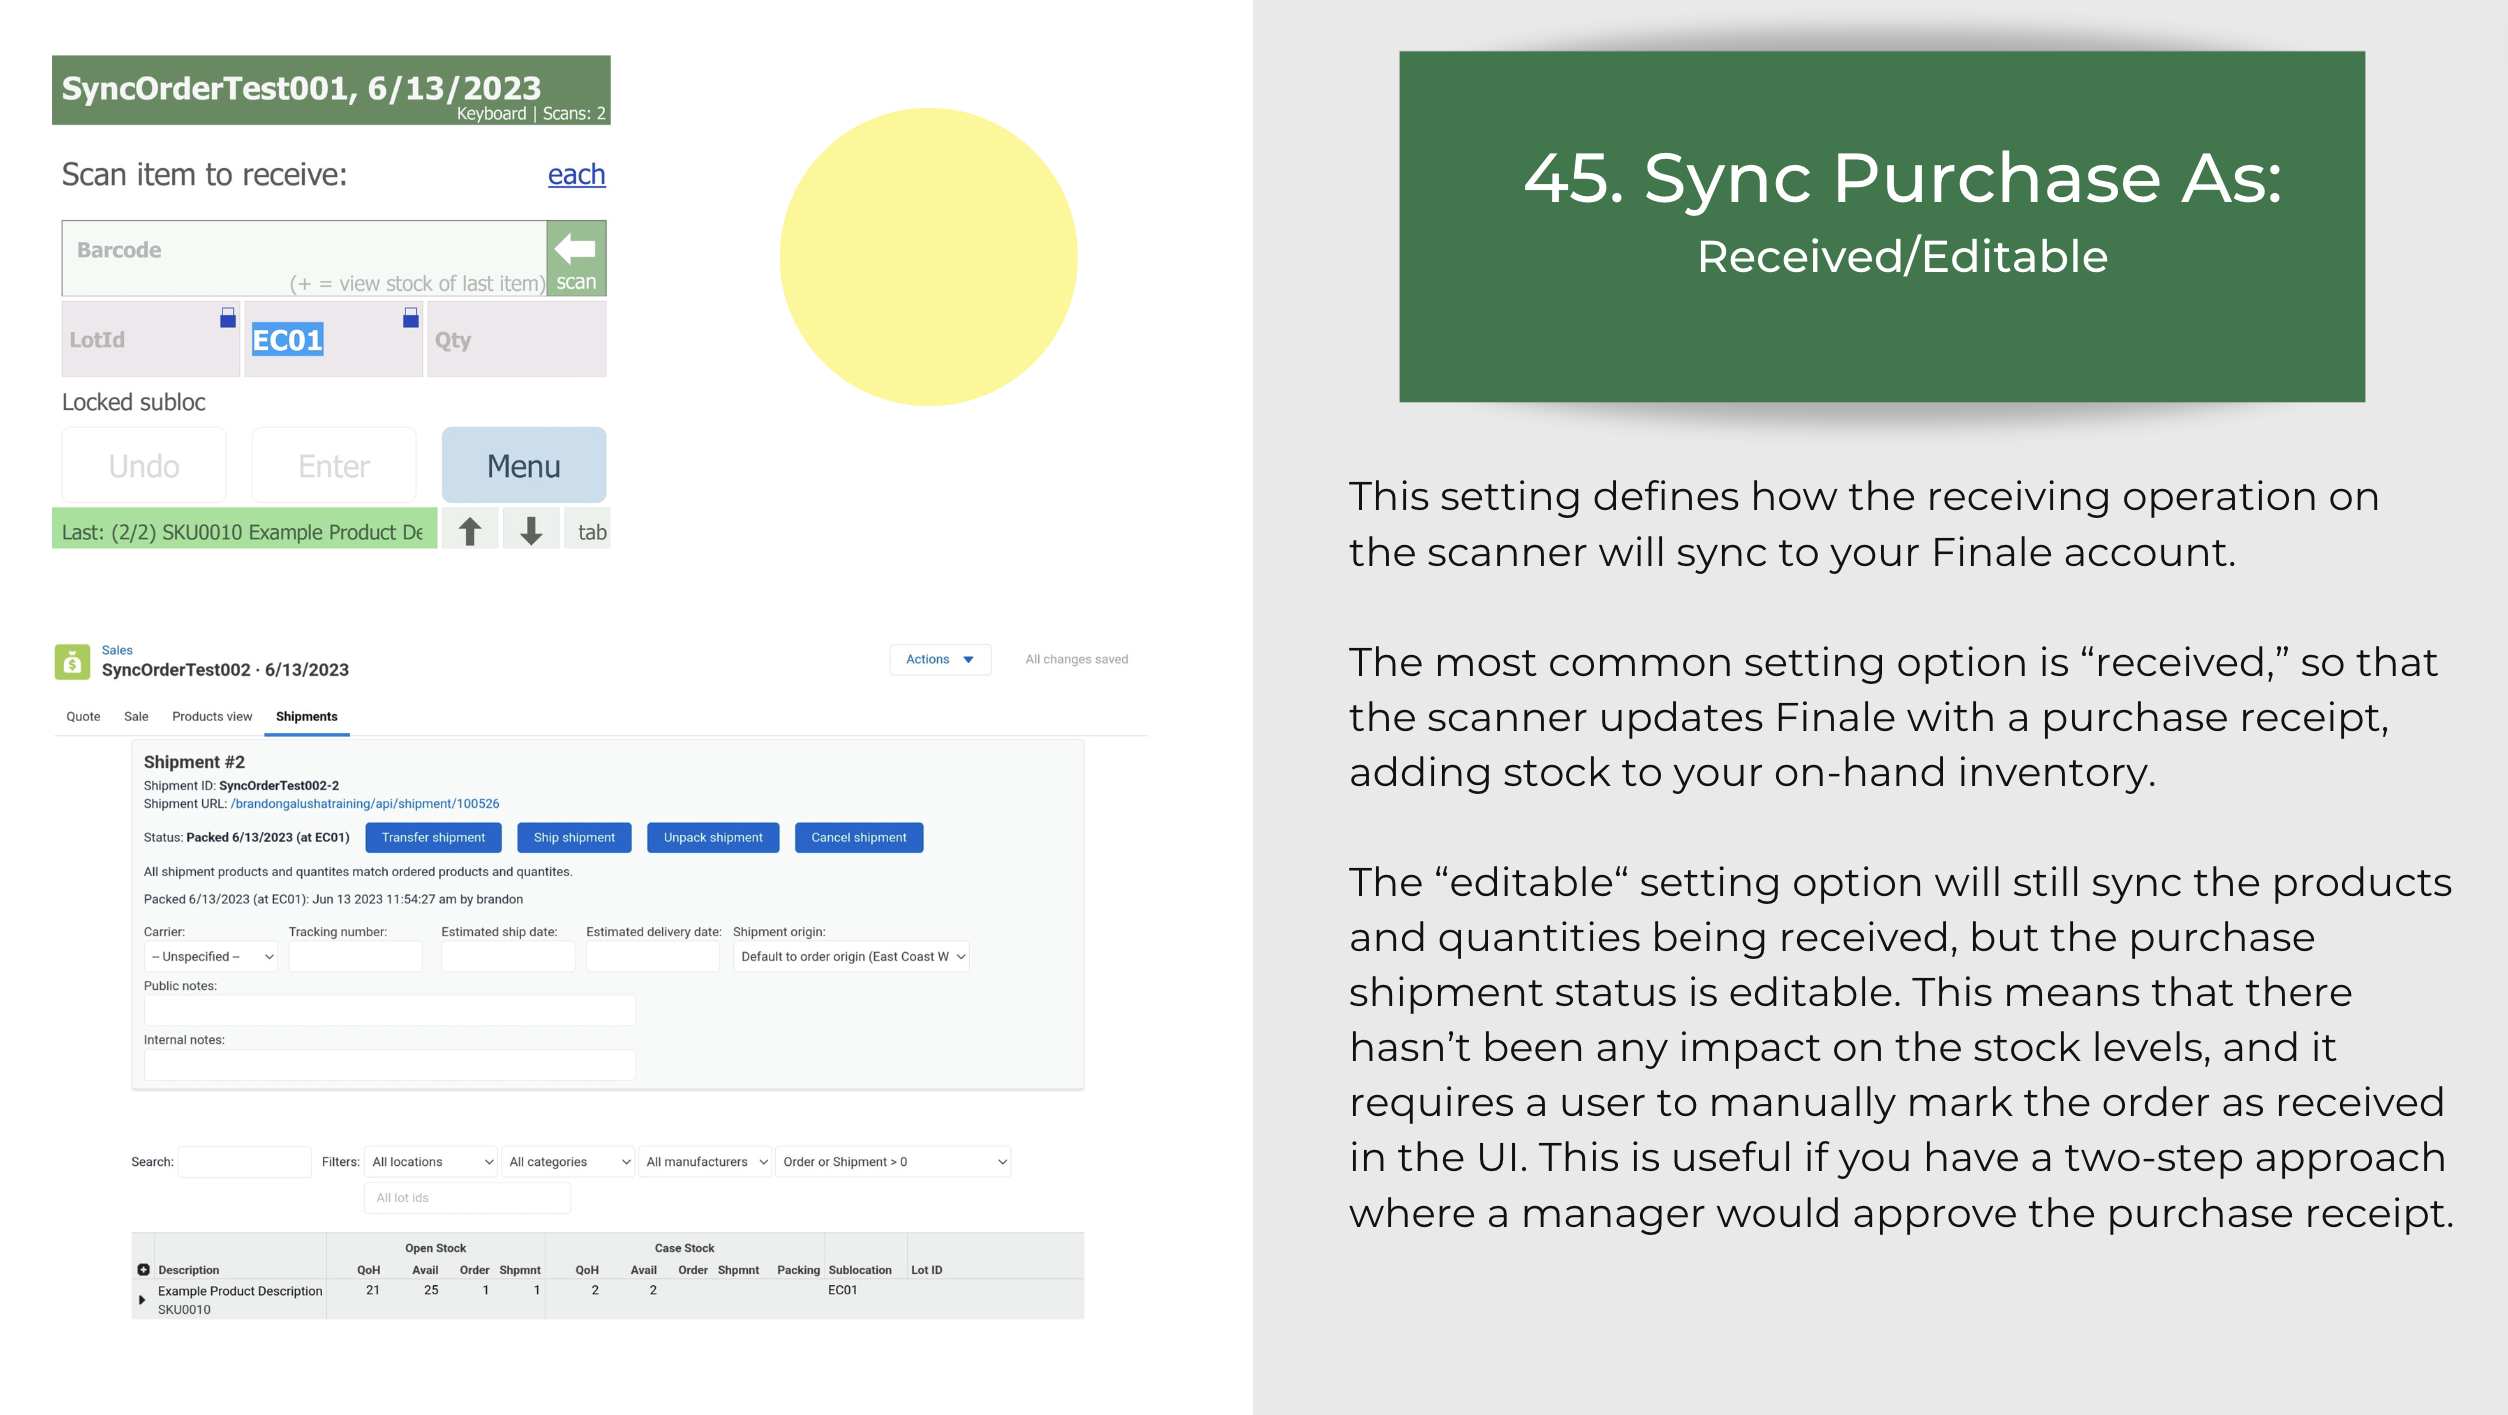Image resolution: width=2508 pixels, height=1415 pixels.
Task: Switch to the Quote tab
Action: click(x=83, y=716)
